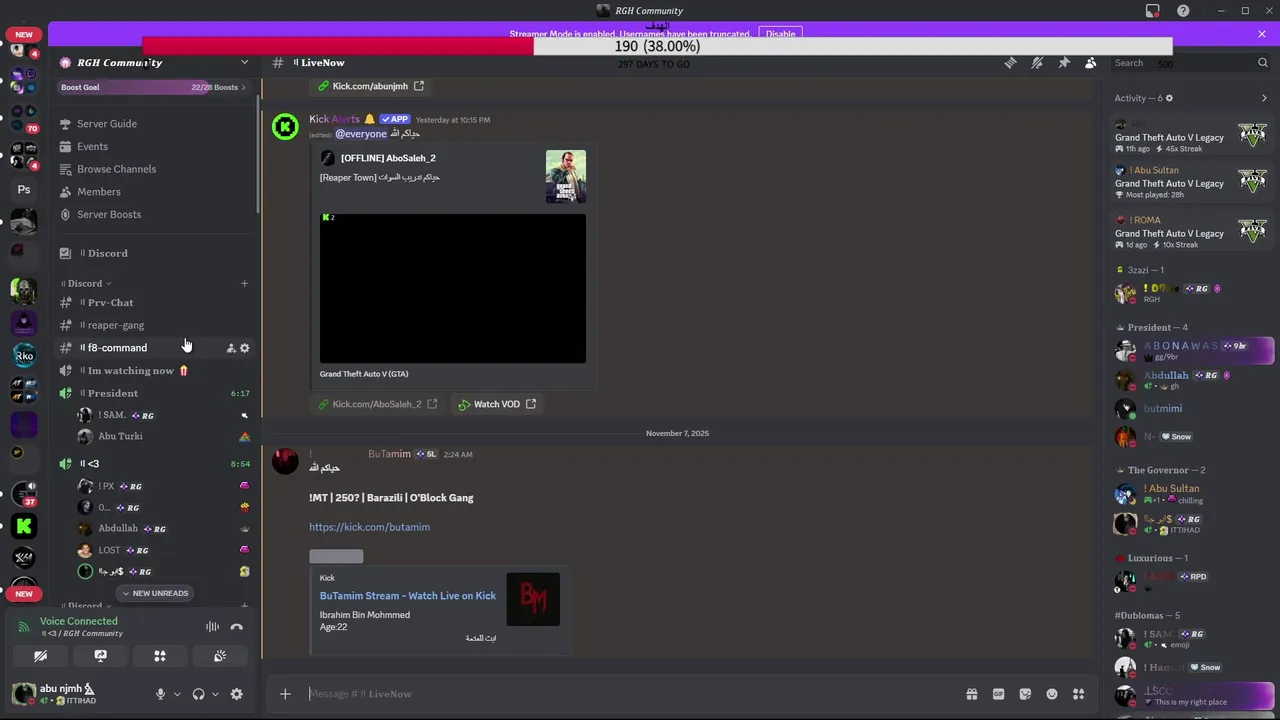
Task: Toggle camera on in voice panel
Action: pyautogui.click(x=40, y=656)
